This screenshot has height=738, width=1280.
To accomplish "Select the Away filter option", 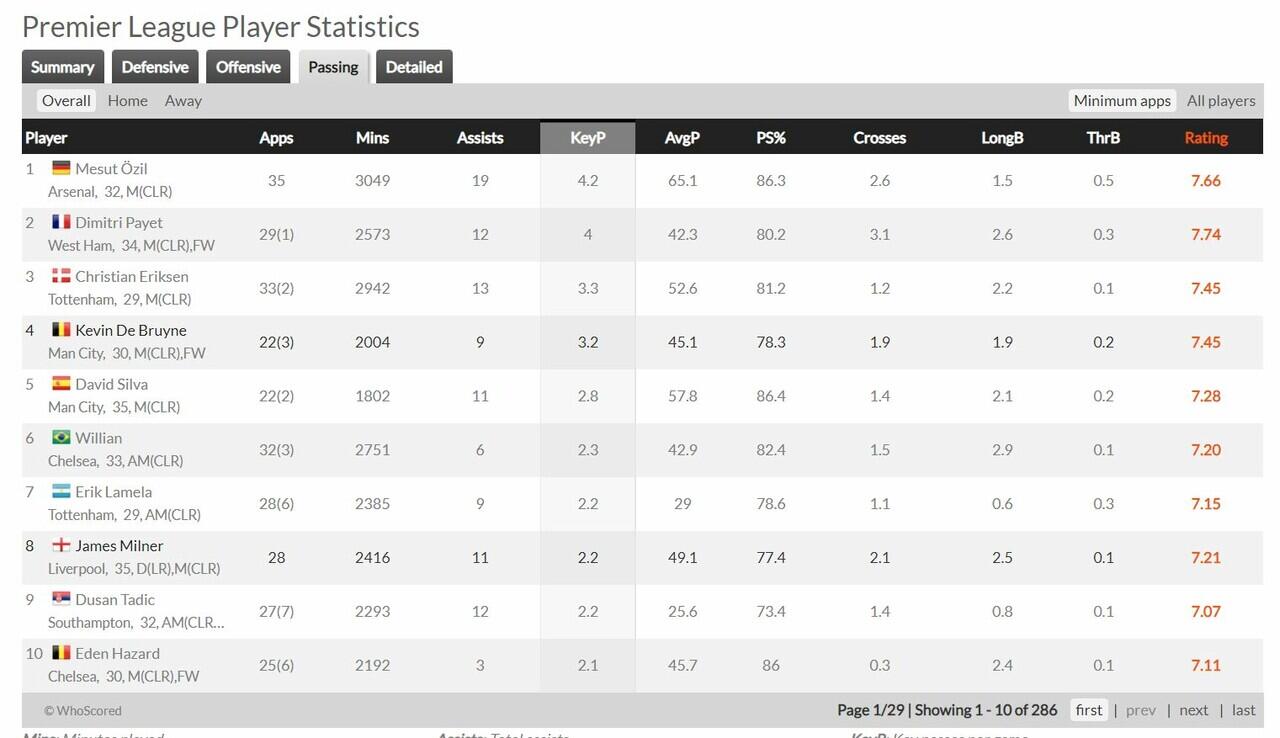I will [x=183, y=101].
